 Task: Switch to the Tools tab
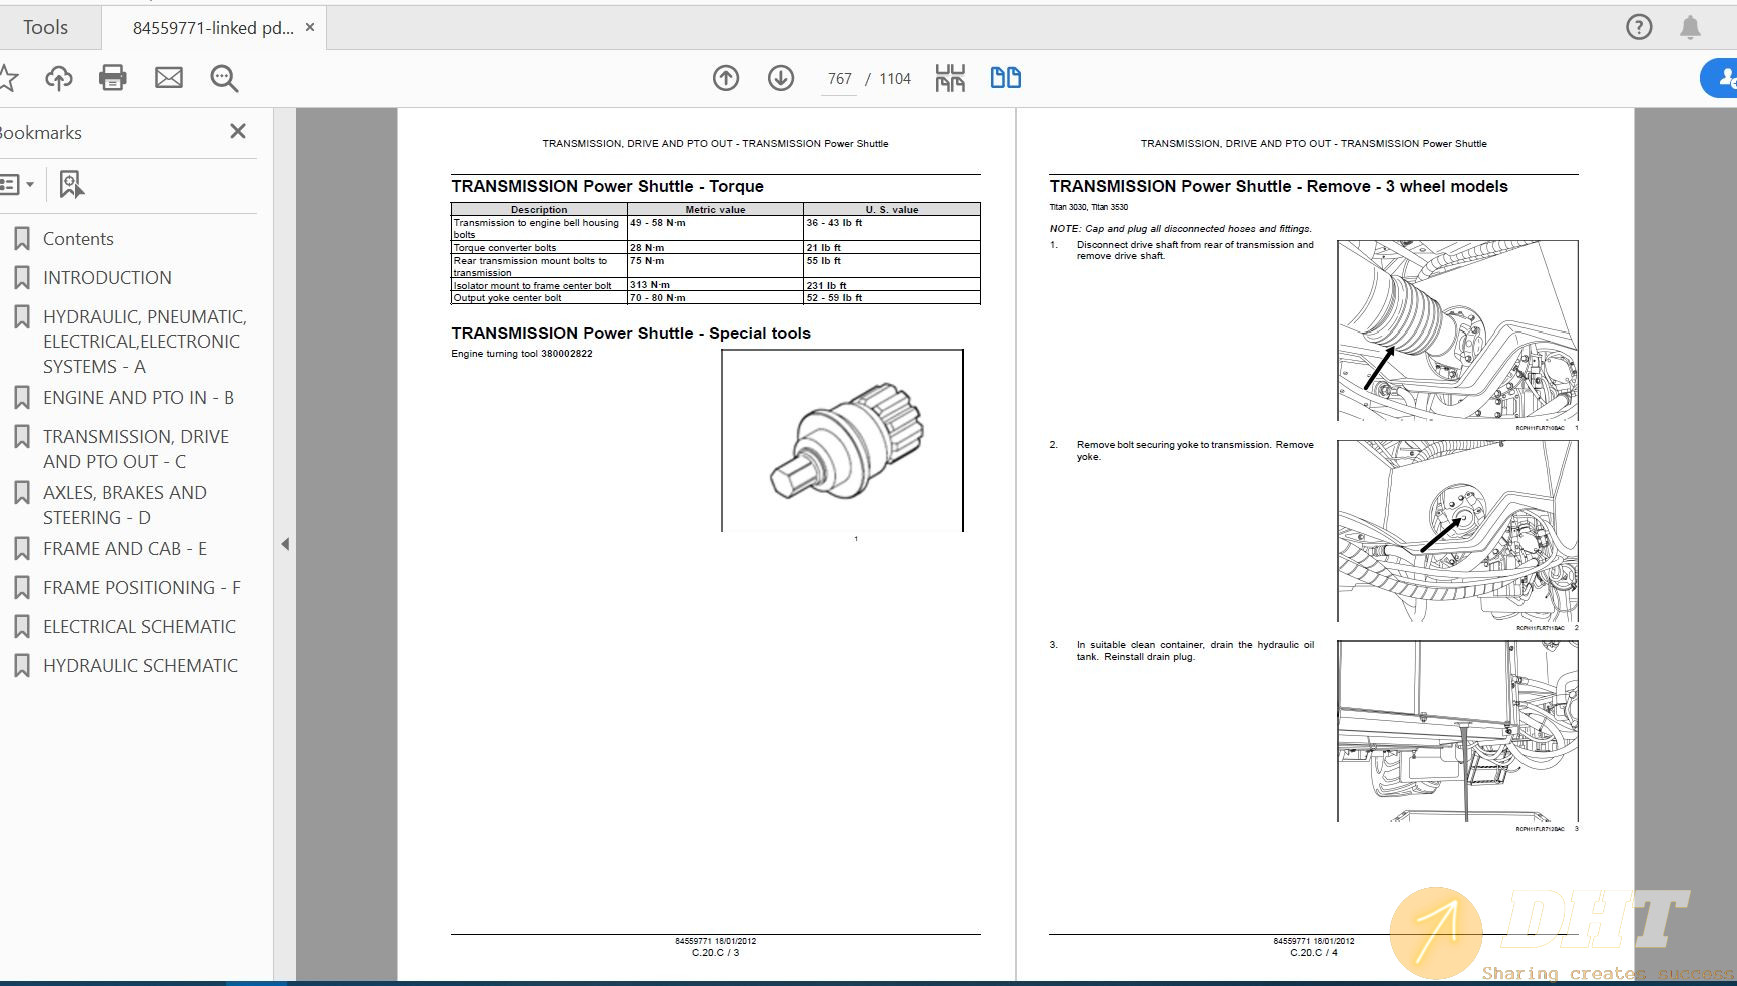[x=48, y=27]
